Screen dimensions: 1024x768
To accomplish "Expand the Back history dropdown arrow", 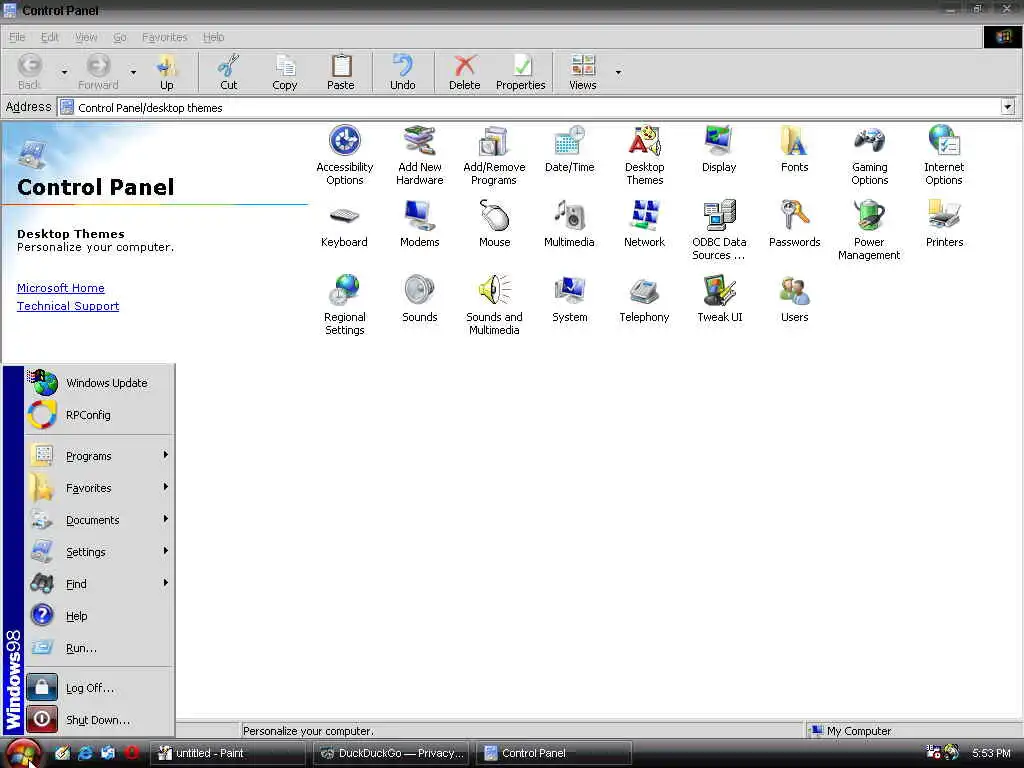I will [x=64, y=72].
